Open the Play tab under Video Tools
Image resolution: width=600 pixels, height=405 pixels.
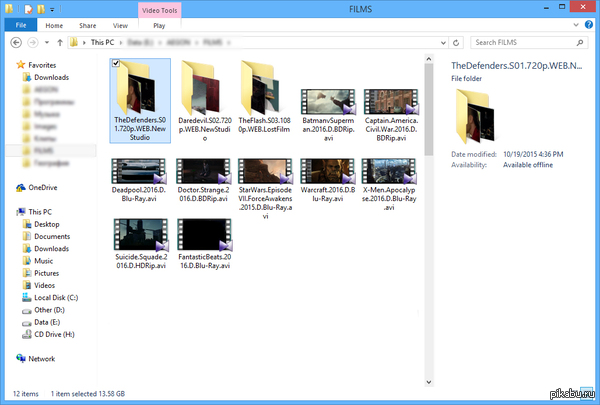click(x=159, y=26)
